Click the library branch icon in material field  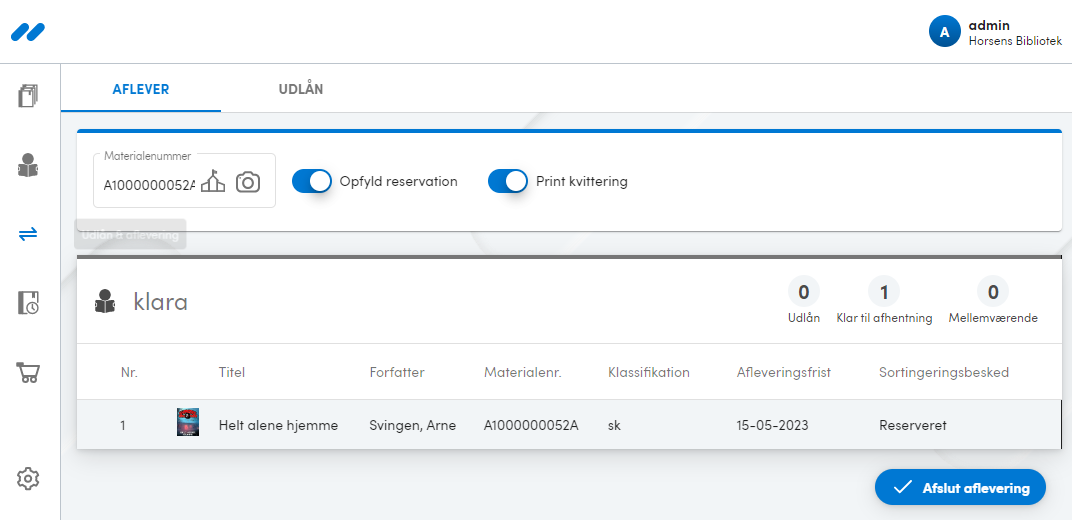213,182
